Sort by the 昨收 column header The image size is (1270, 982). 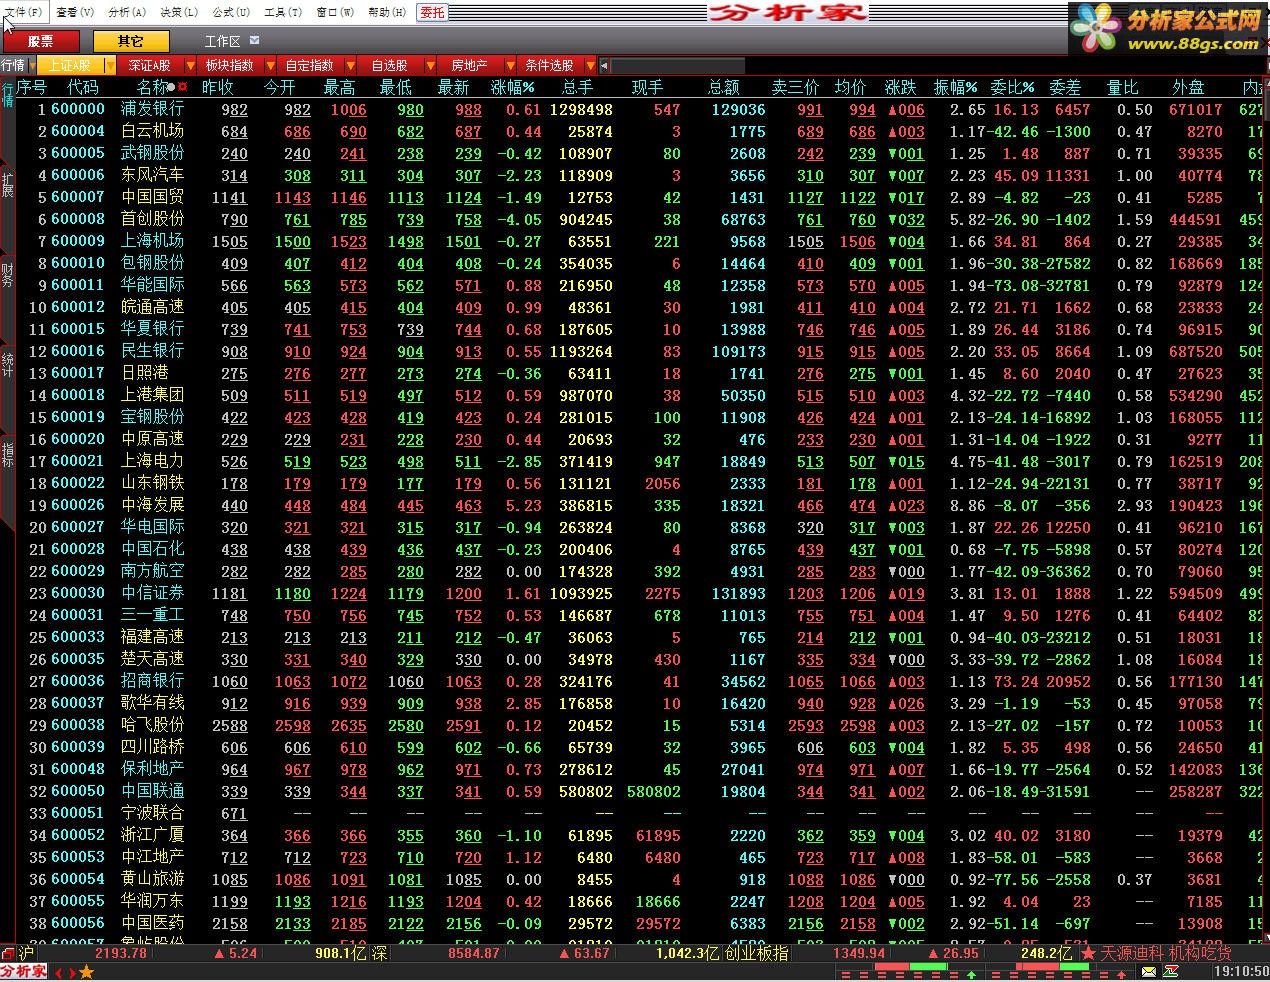tap(217, 88)
